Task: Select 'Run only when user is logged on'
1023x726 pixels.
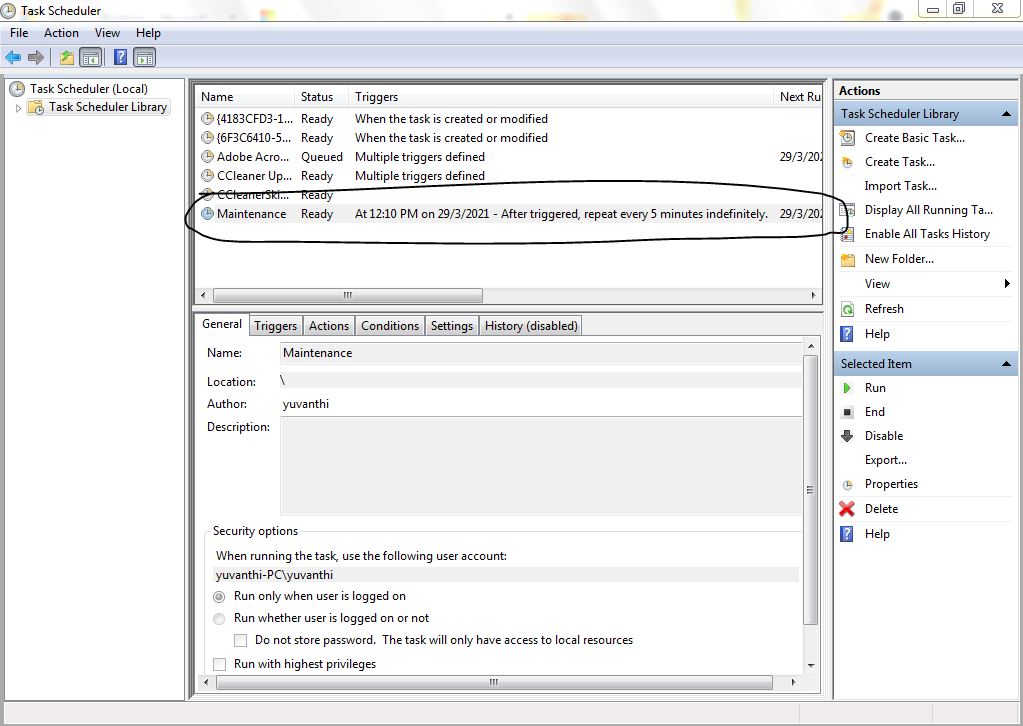Action: coord(219,596)
